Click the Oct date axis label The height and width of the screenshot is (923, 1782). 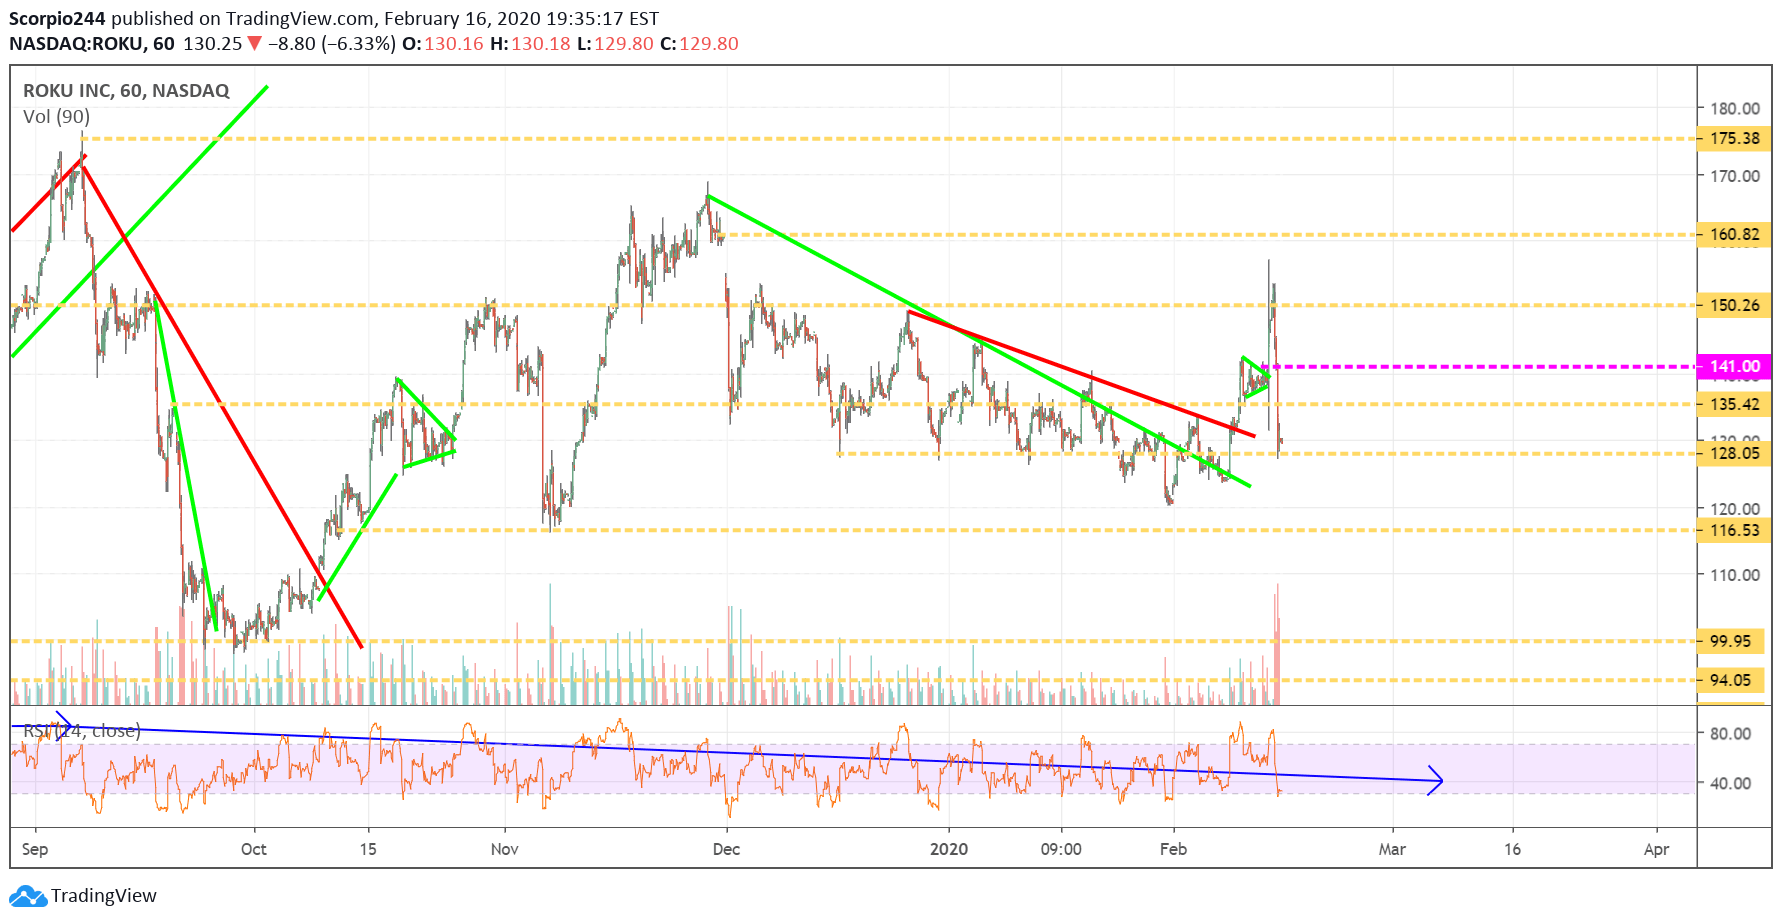[254, 849]
